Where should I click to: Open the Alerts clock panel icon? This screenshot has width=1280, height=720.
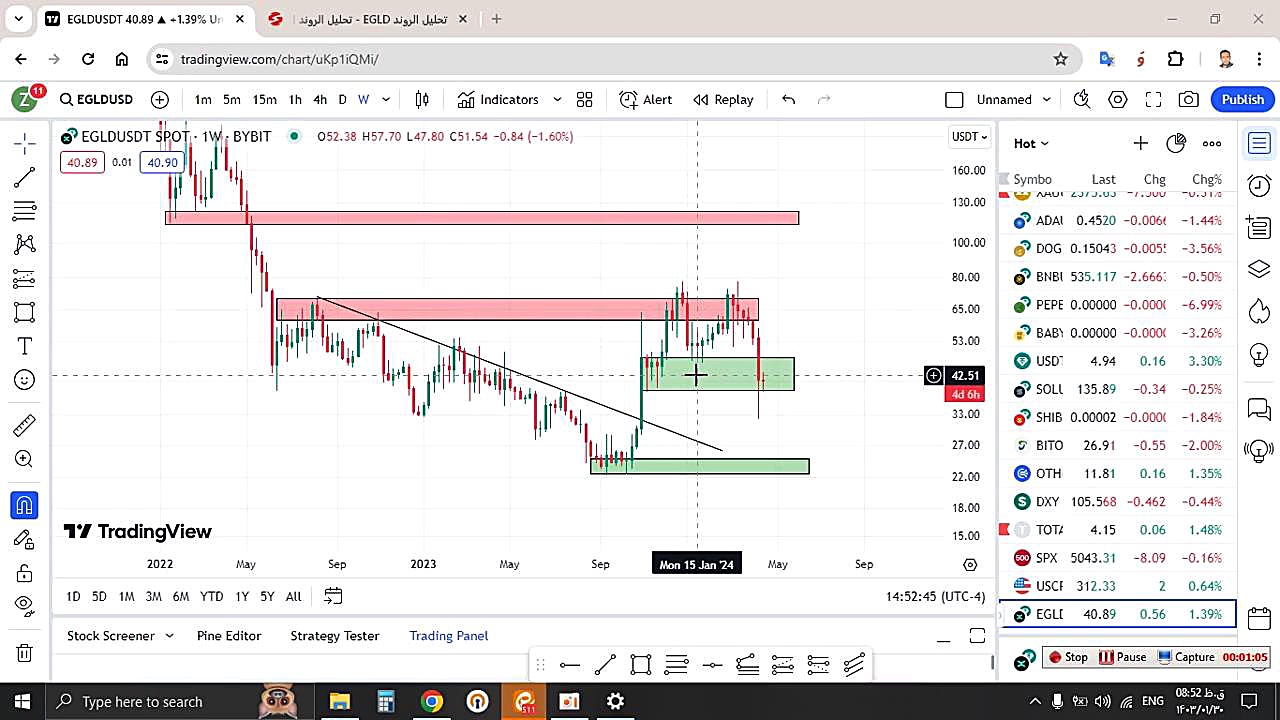(1259, 186)
